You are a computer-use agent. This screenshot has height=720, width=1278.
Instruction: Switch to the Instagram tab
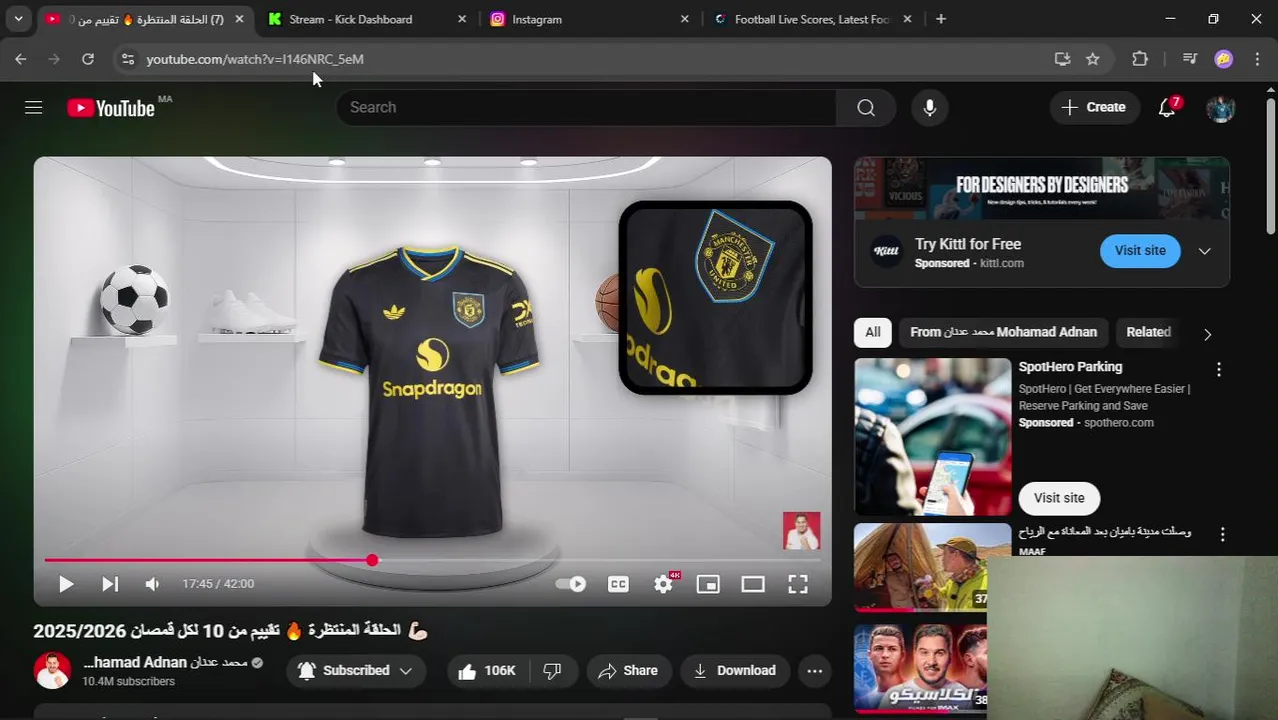537,19
